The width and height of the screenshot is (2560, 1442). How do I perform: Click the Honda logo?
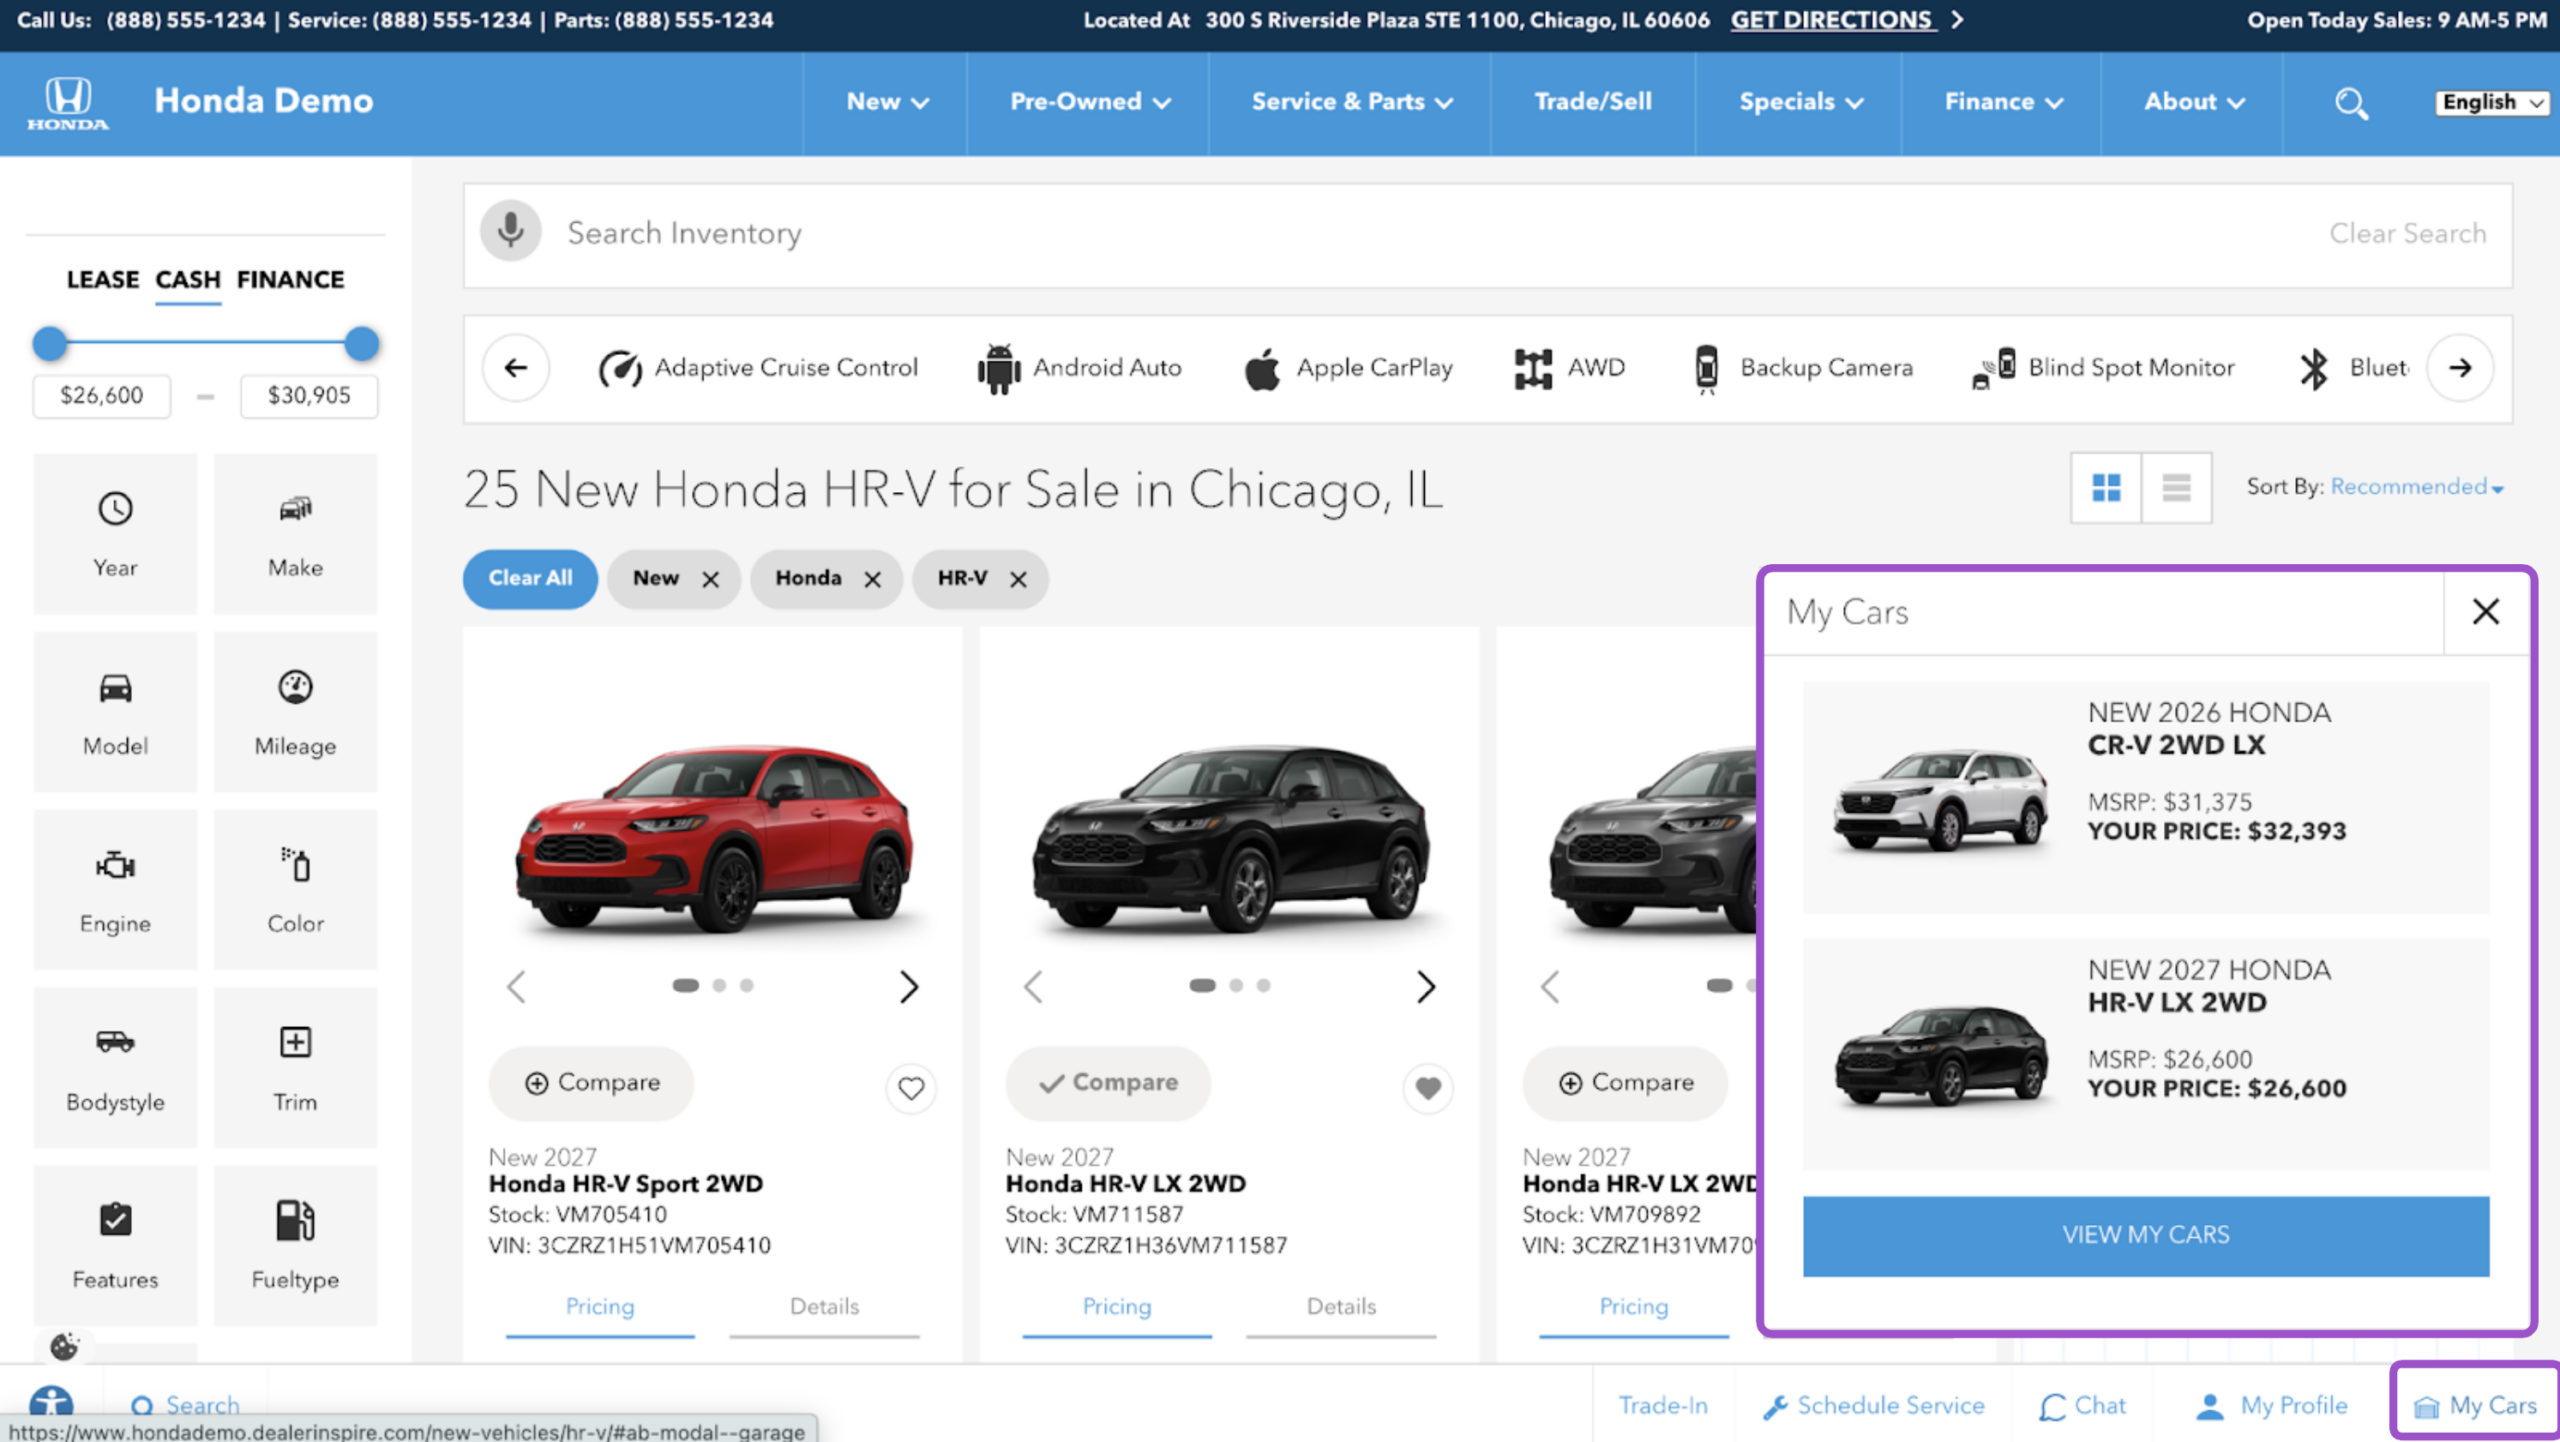pos(68,103)
